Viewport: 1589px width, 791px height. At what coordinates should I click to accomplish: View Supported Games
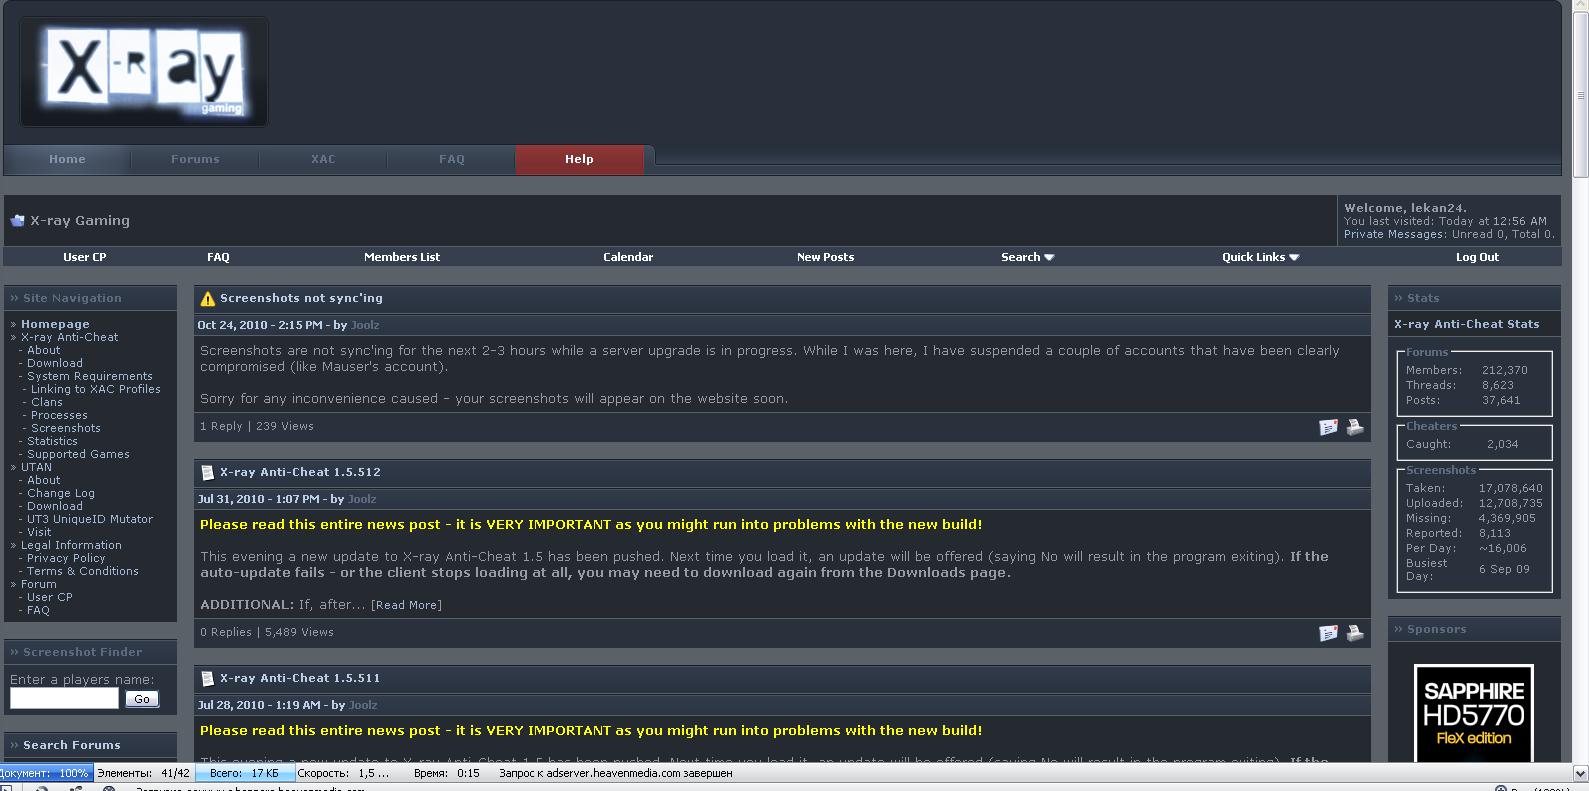[78, 454]
